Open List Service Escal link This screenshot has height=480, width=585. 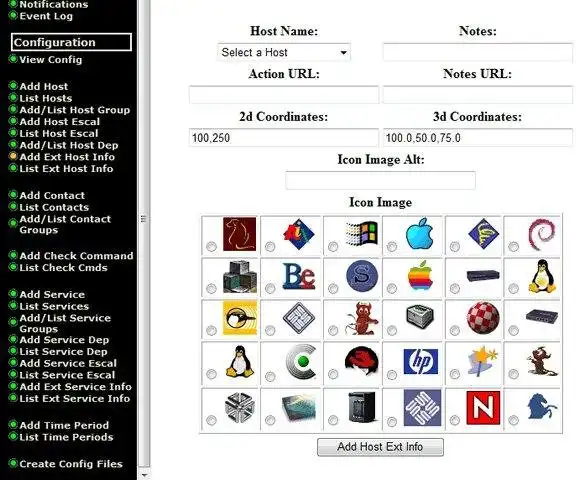(67, 375)
